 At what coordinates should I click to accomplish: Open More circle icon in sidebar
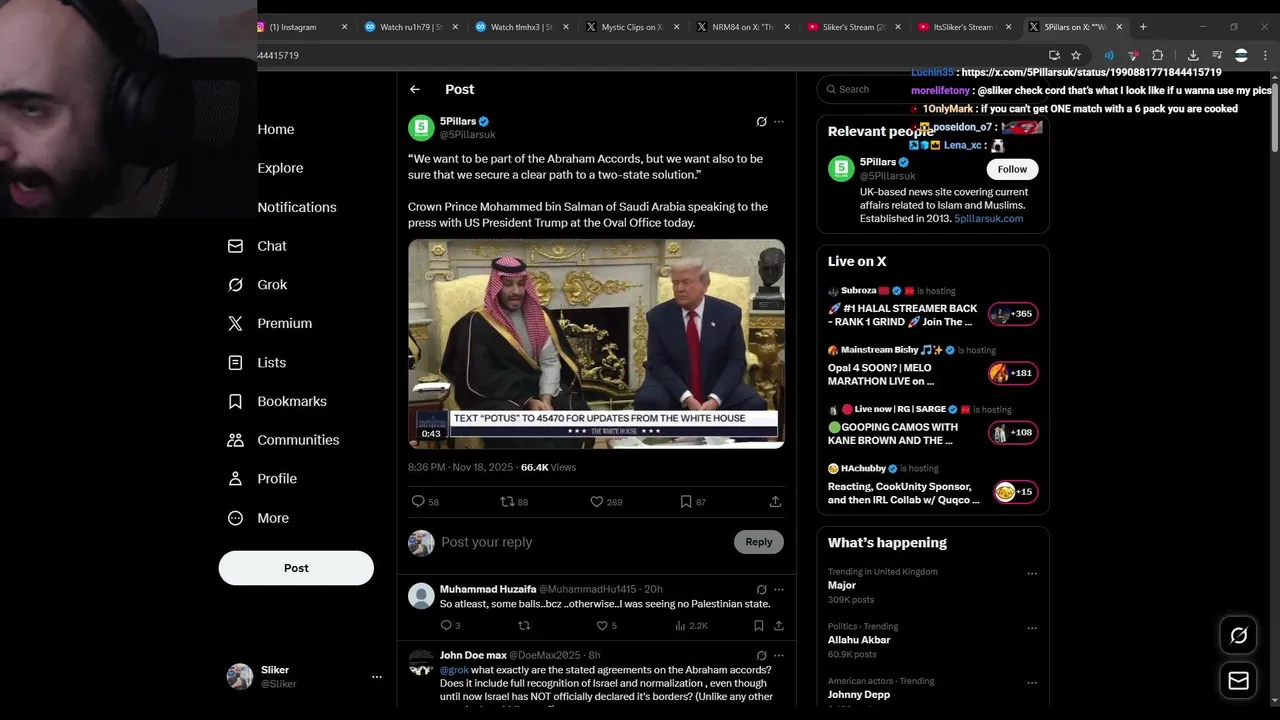point(235,518)
